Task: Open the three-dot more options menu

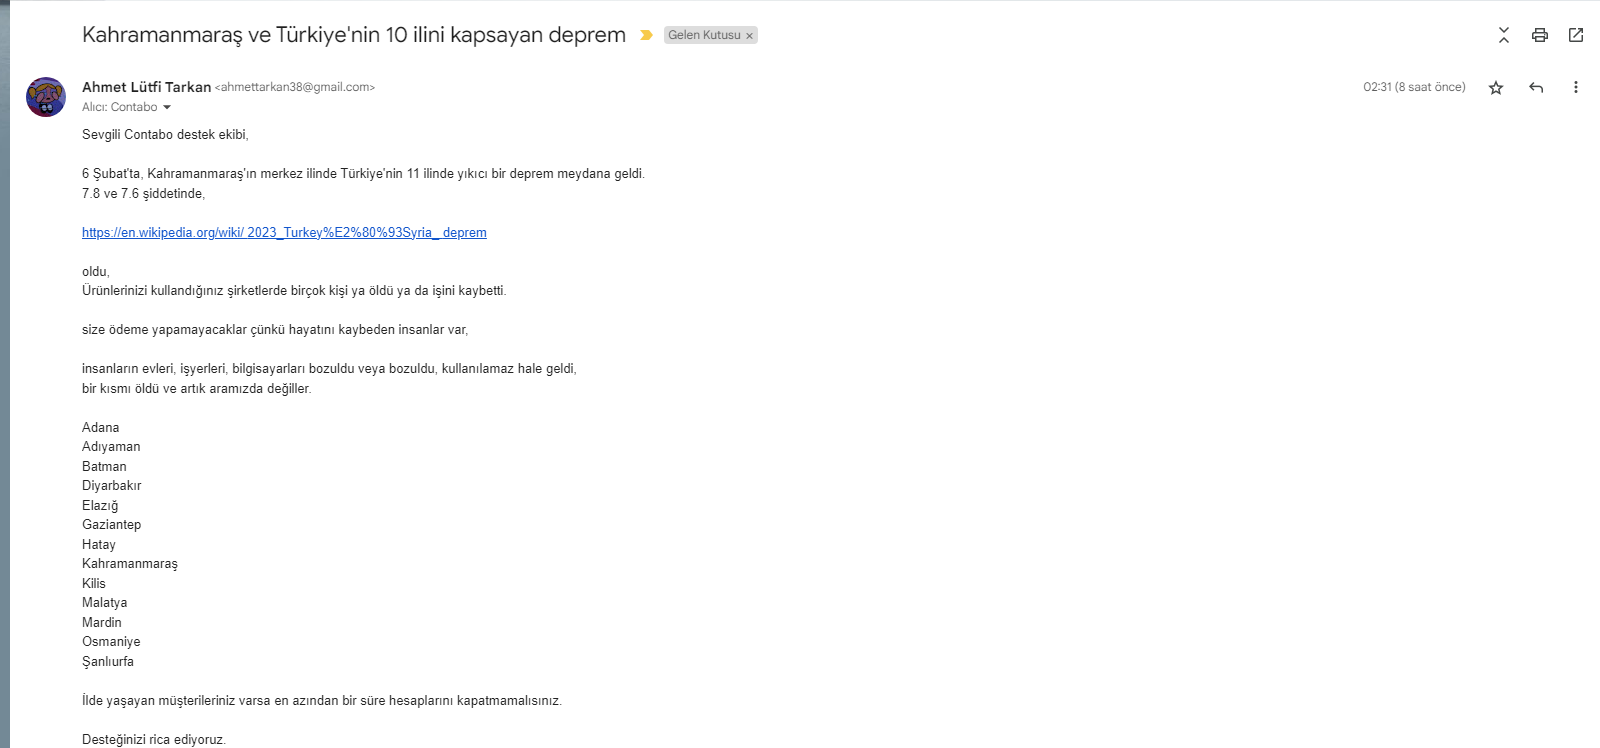Action: (x=1576, y=88)
